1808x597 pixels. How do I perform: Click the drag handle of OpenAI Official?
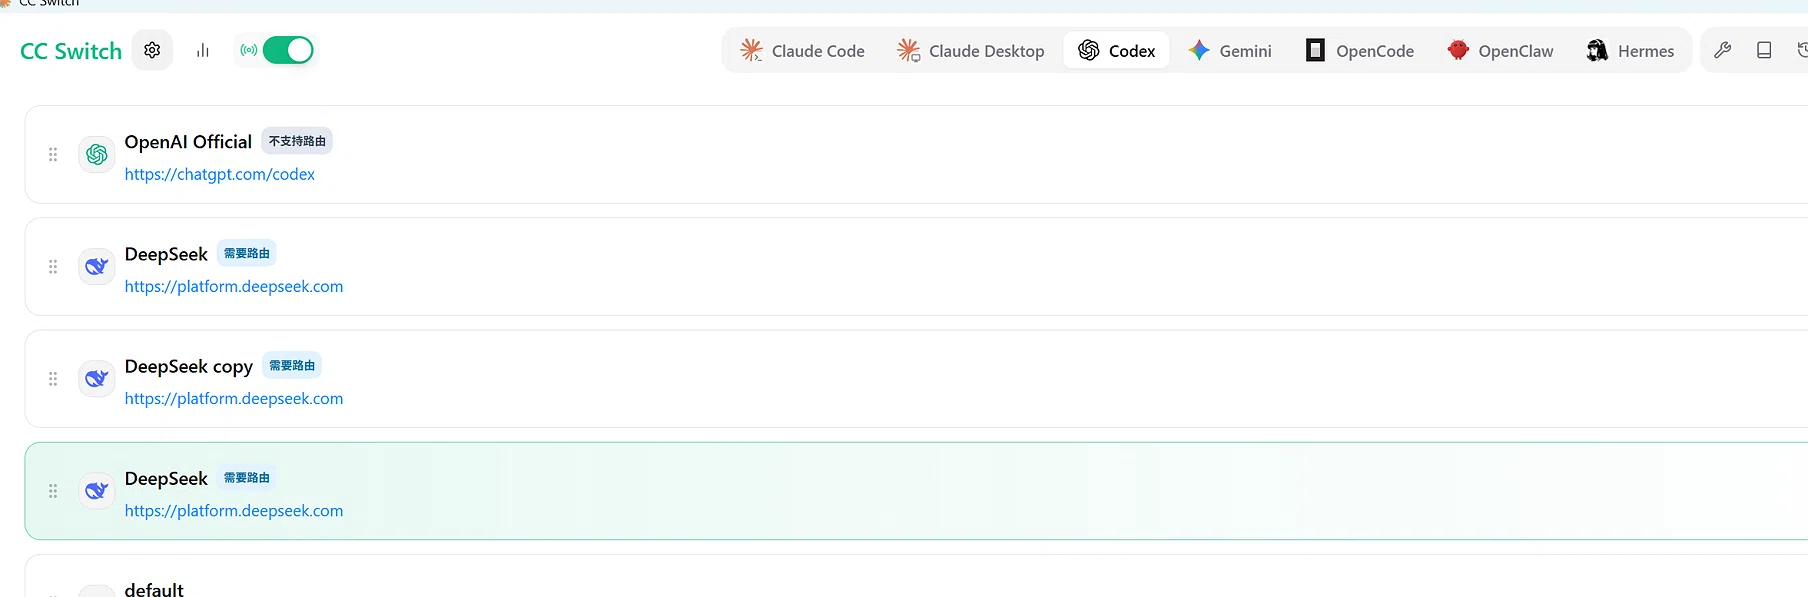point(53,154)
